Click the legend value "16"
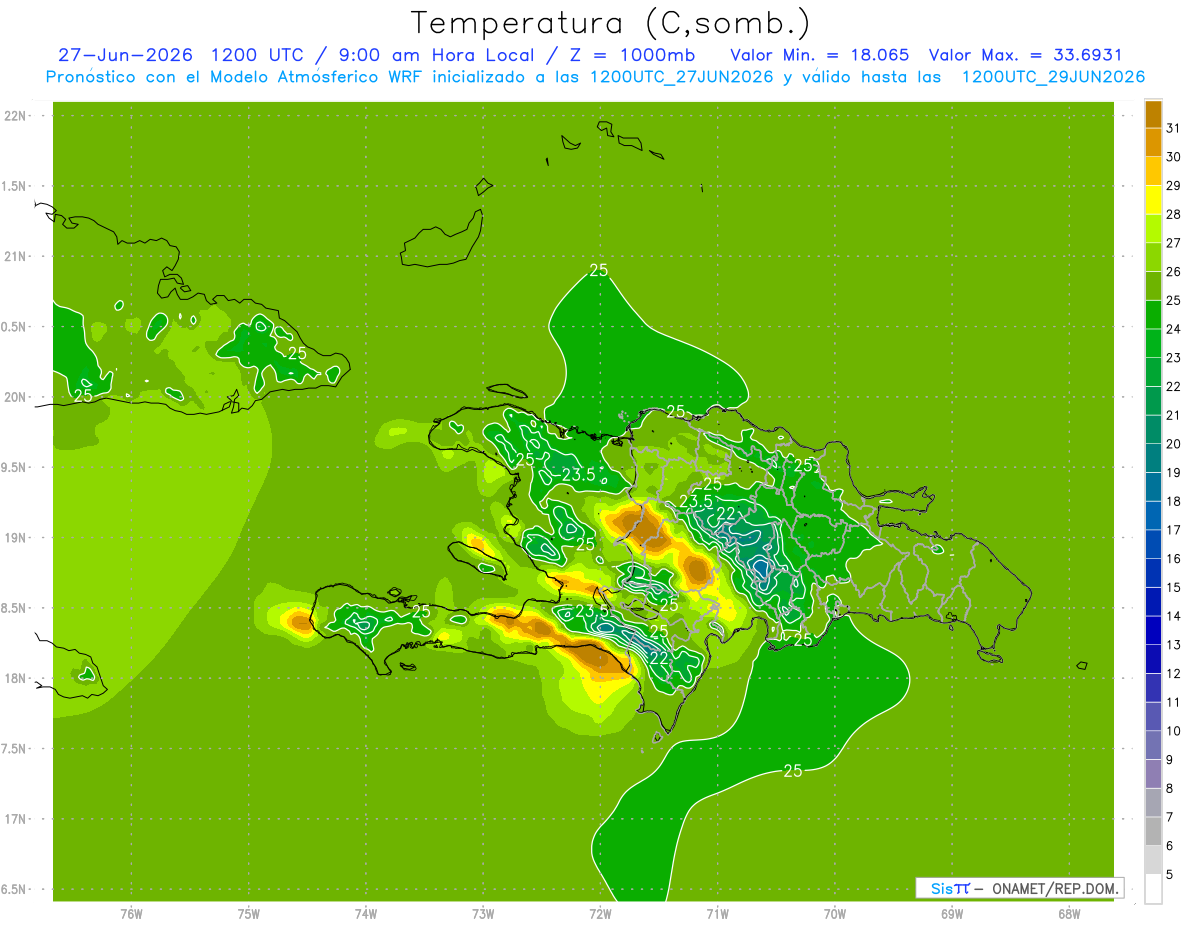Image resolution: width=1200 pixels, height=927 pixels. (x=1174, y=559)
